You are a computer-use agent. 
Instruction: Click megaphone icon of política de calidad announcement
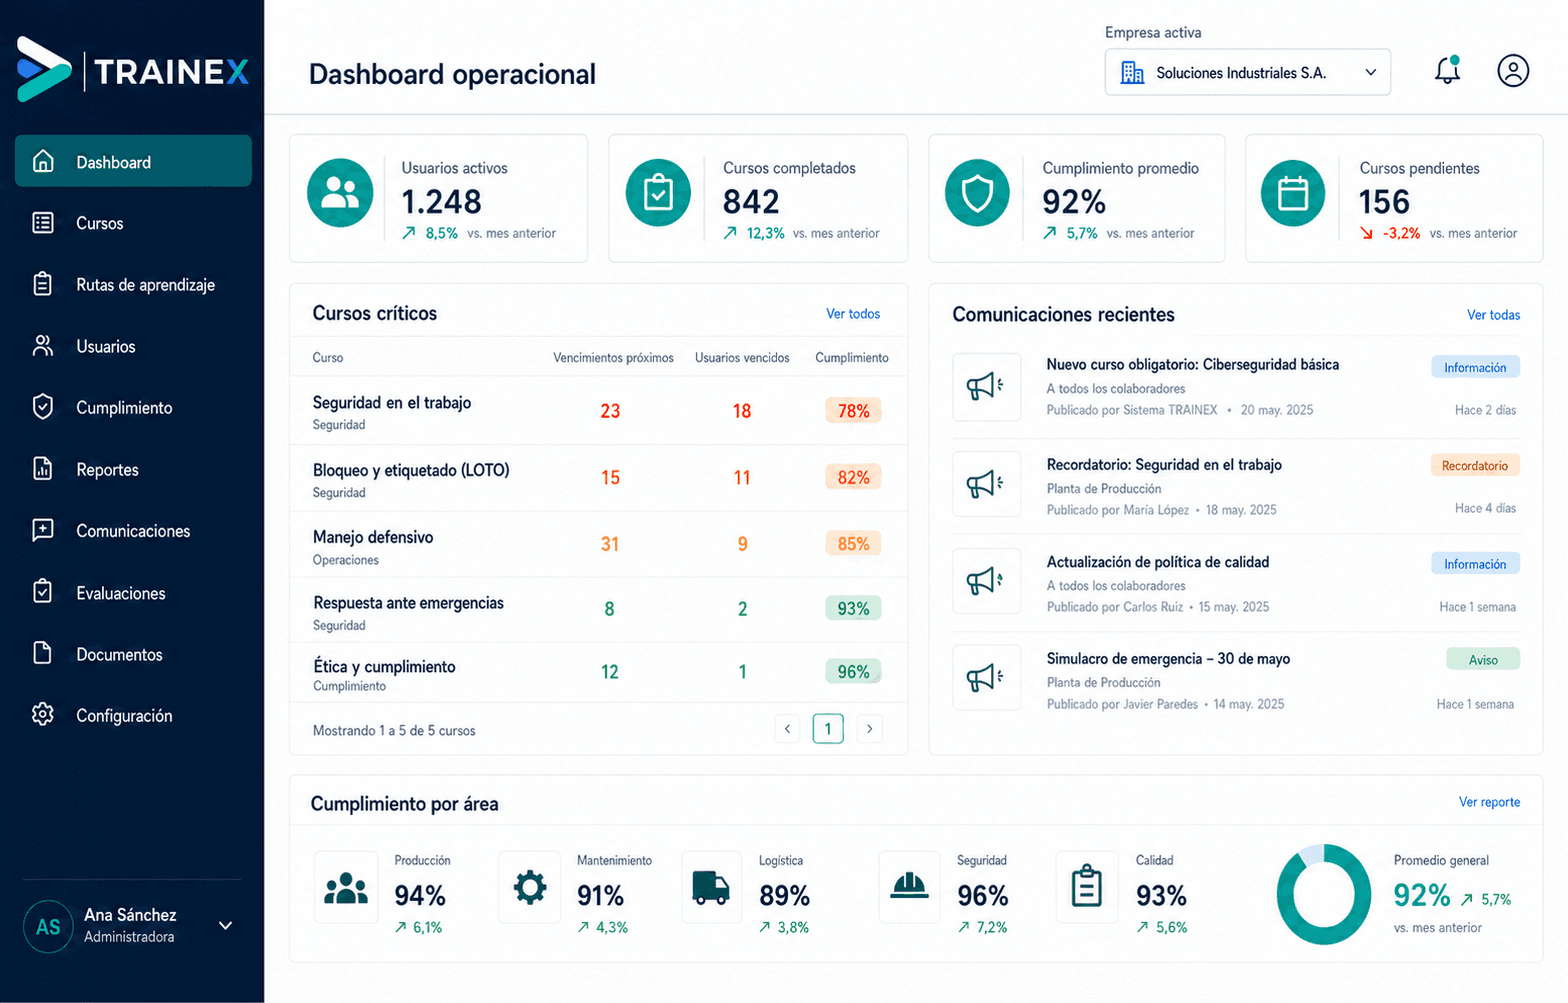coord(986,581)
